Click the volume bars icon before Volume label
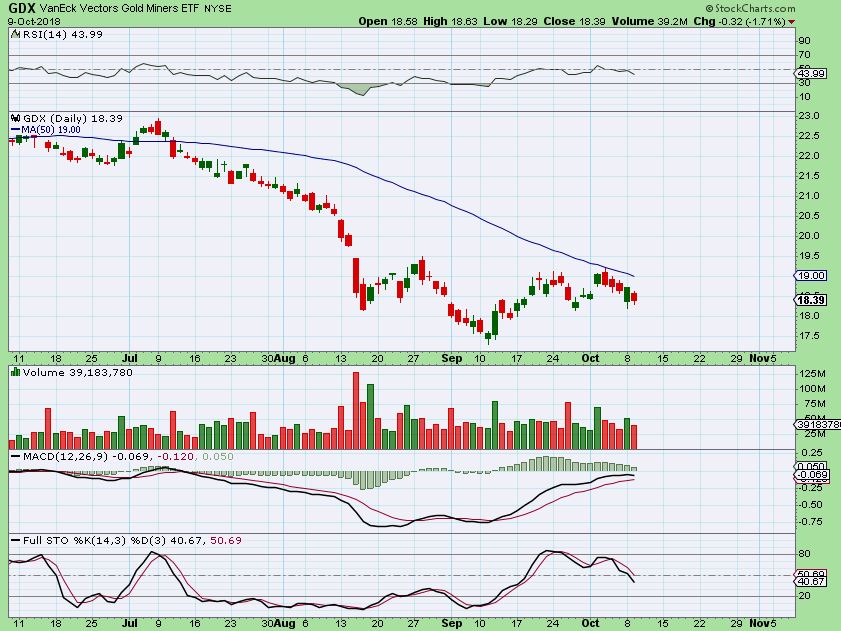841x631 pixels. coord(16,372)
